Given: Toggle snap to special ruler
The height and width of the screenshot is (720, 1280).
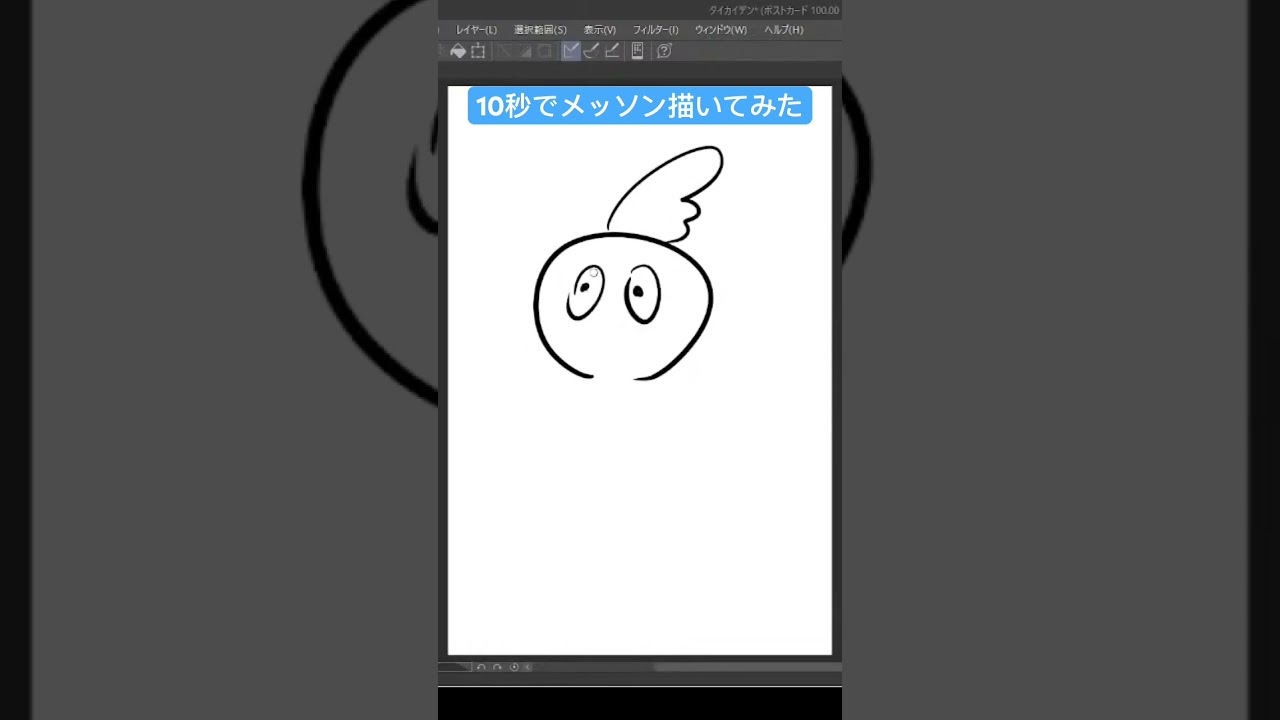Looking at the screenshot, I should pyautogui.click(x=523, y=51).
